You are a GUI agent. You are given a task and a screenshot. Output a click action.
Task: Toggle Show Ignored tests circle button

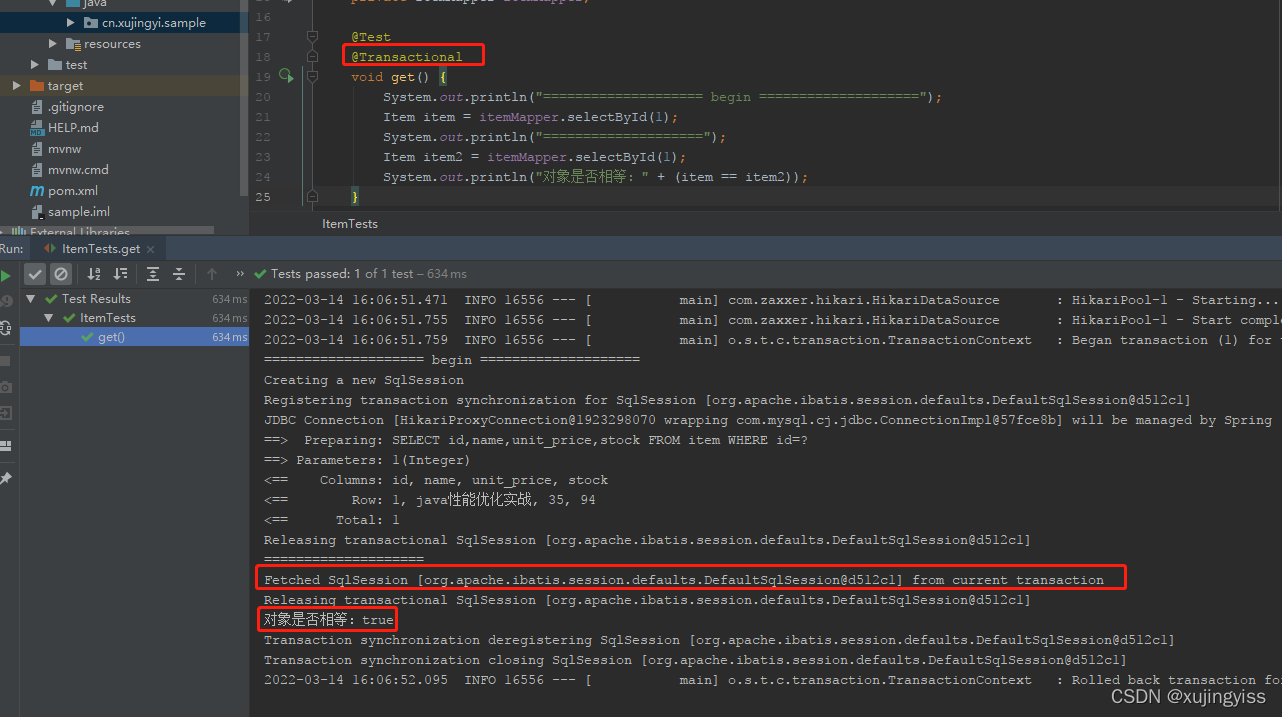[x=61, y=274]
